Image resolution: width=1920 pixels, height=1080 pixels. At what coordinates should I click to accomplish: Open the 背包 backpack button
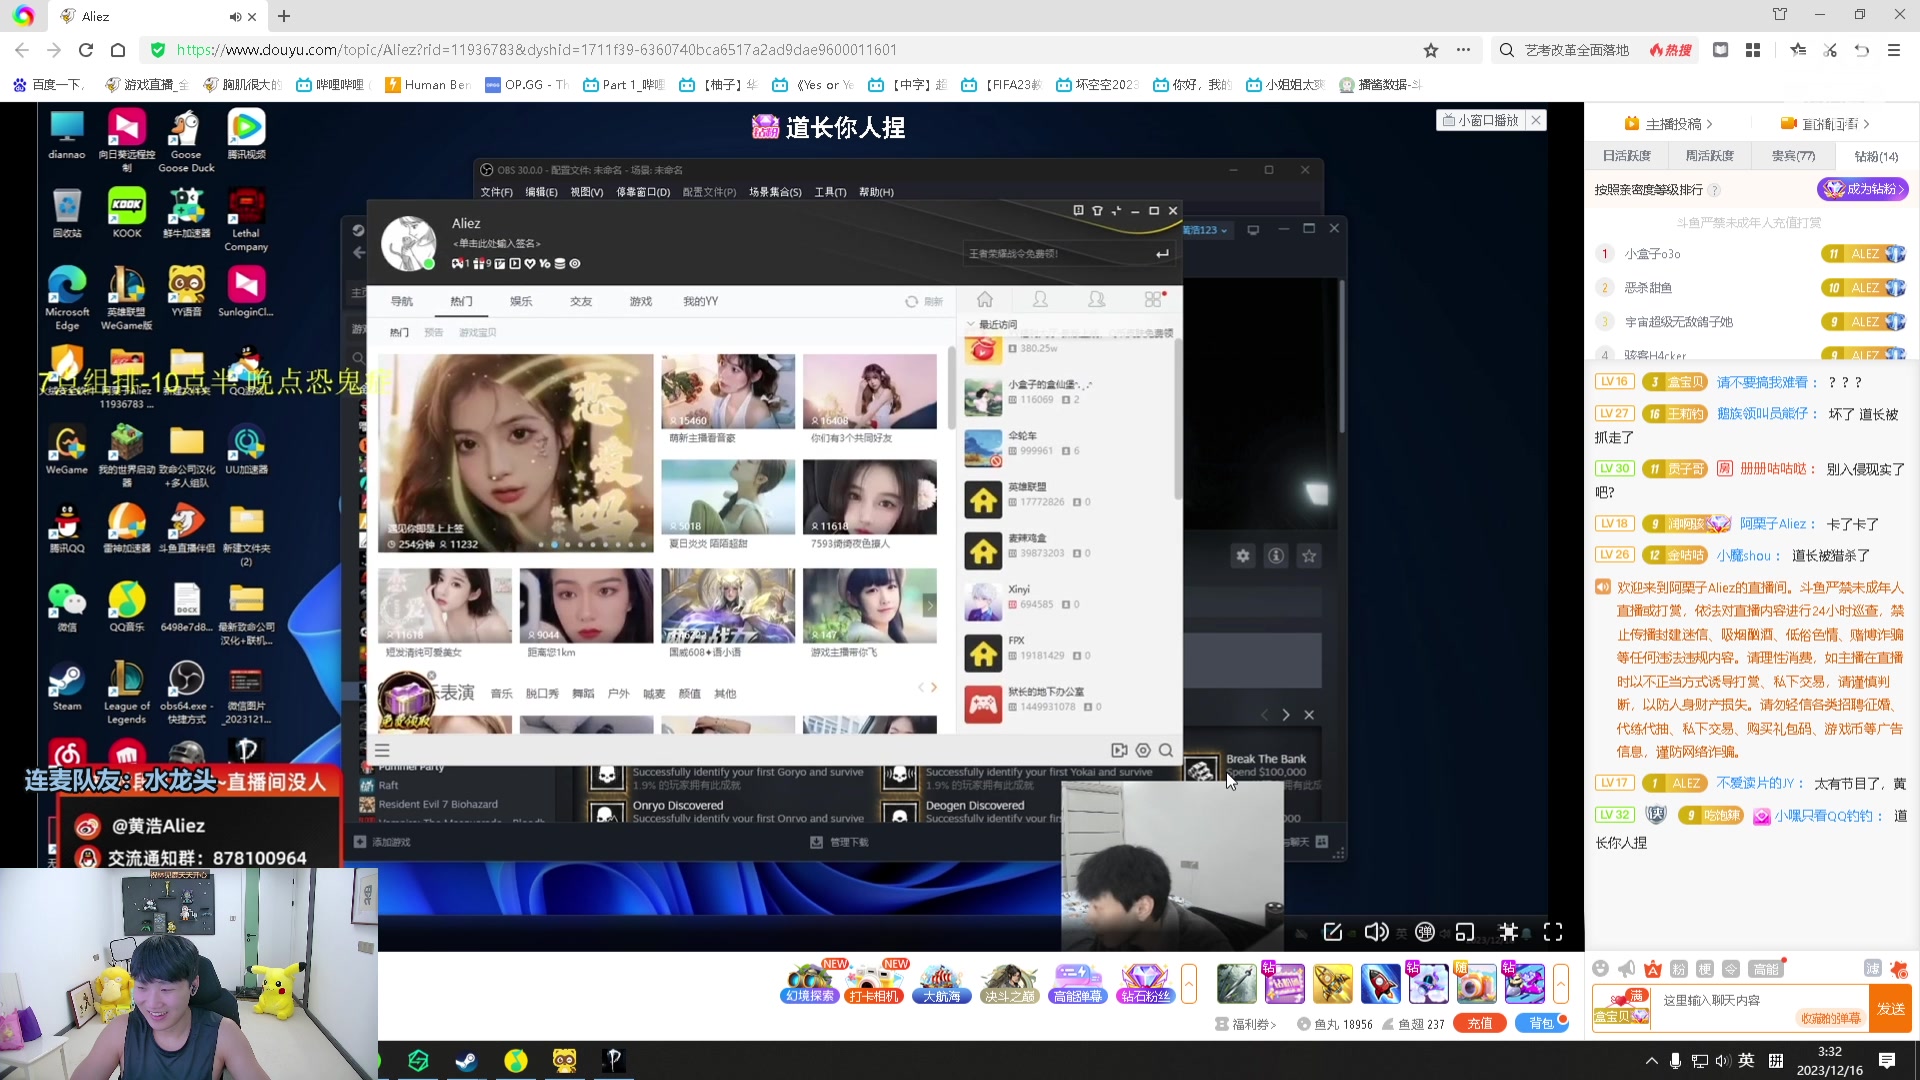[x=1542, y=1023]
